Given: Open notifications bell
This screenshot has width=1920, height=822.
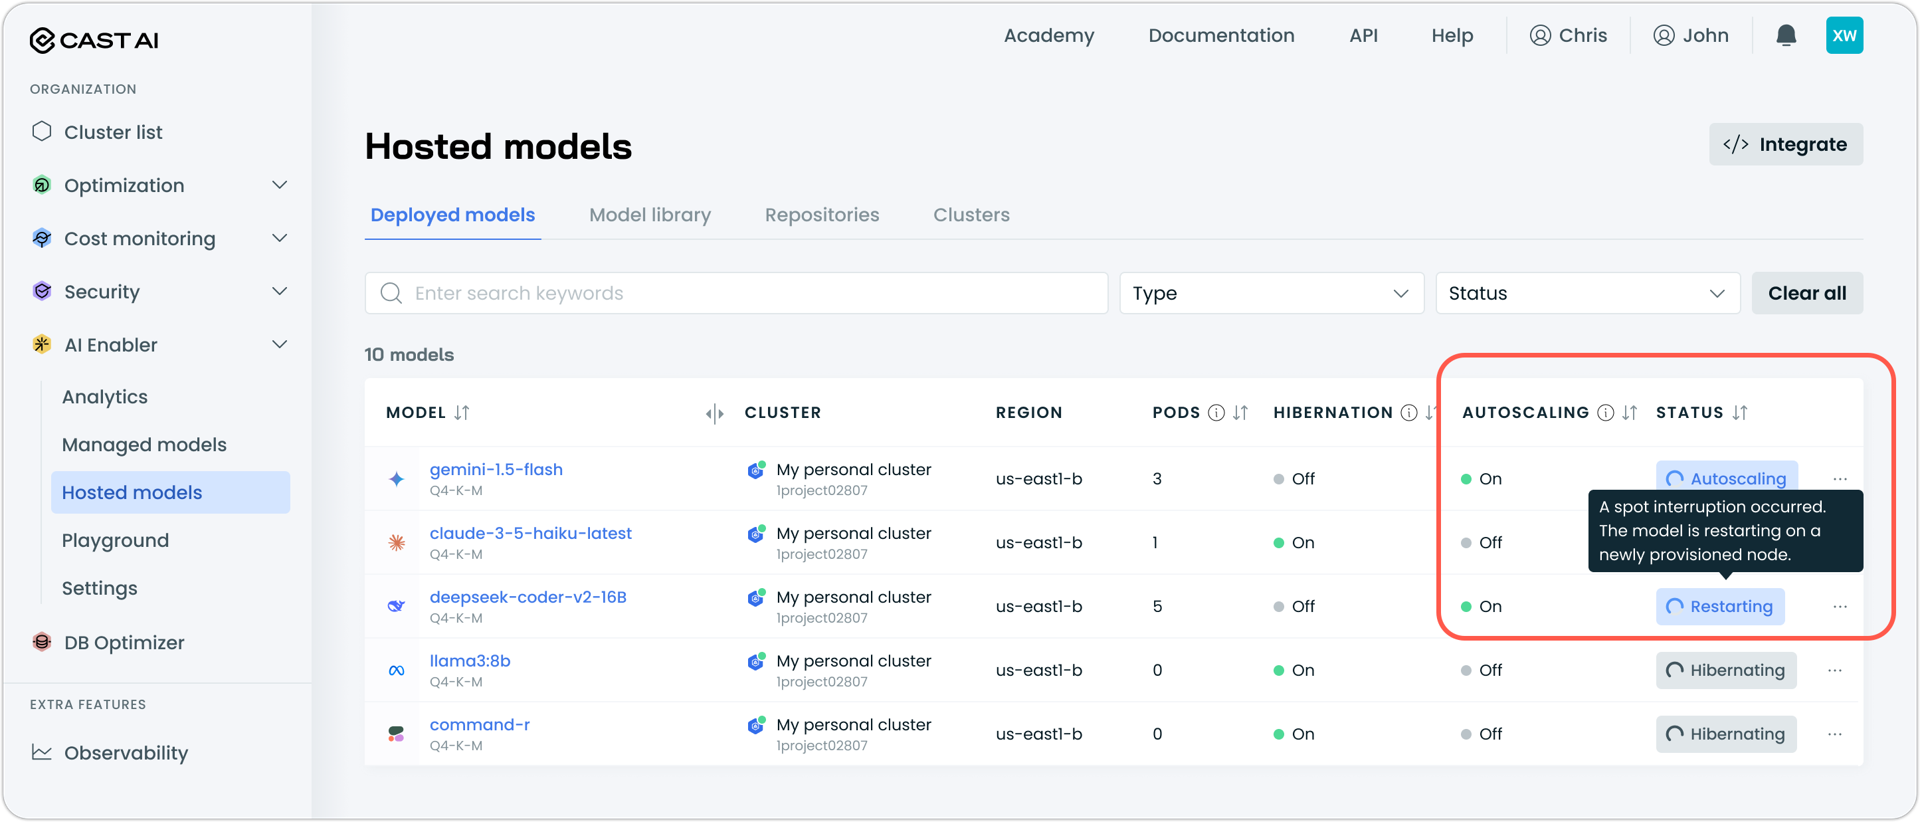Looking at the screenshot, I should pos(1786,36).
